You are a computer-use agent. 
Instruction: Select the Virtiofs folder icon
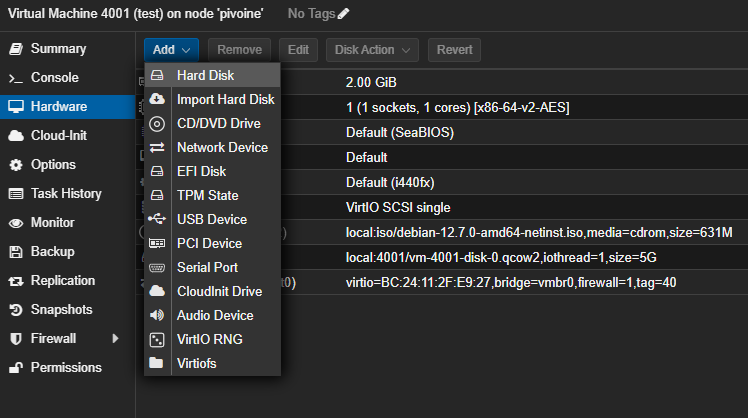[x=156, y=363]
